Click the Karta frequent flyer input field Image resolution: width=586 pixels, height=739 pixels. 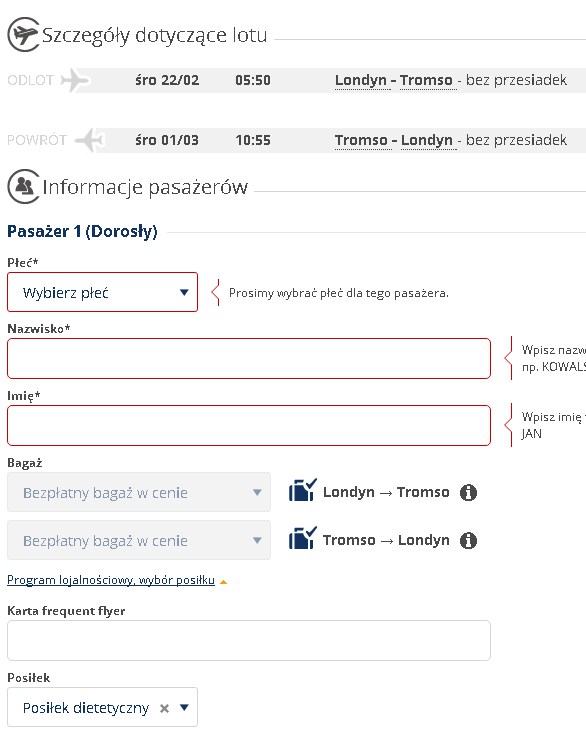[249, 640]
